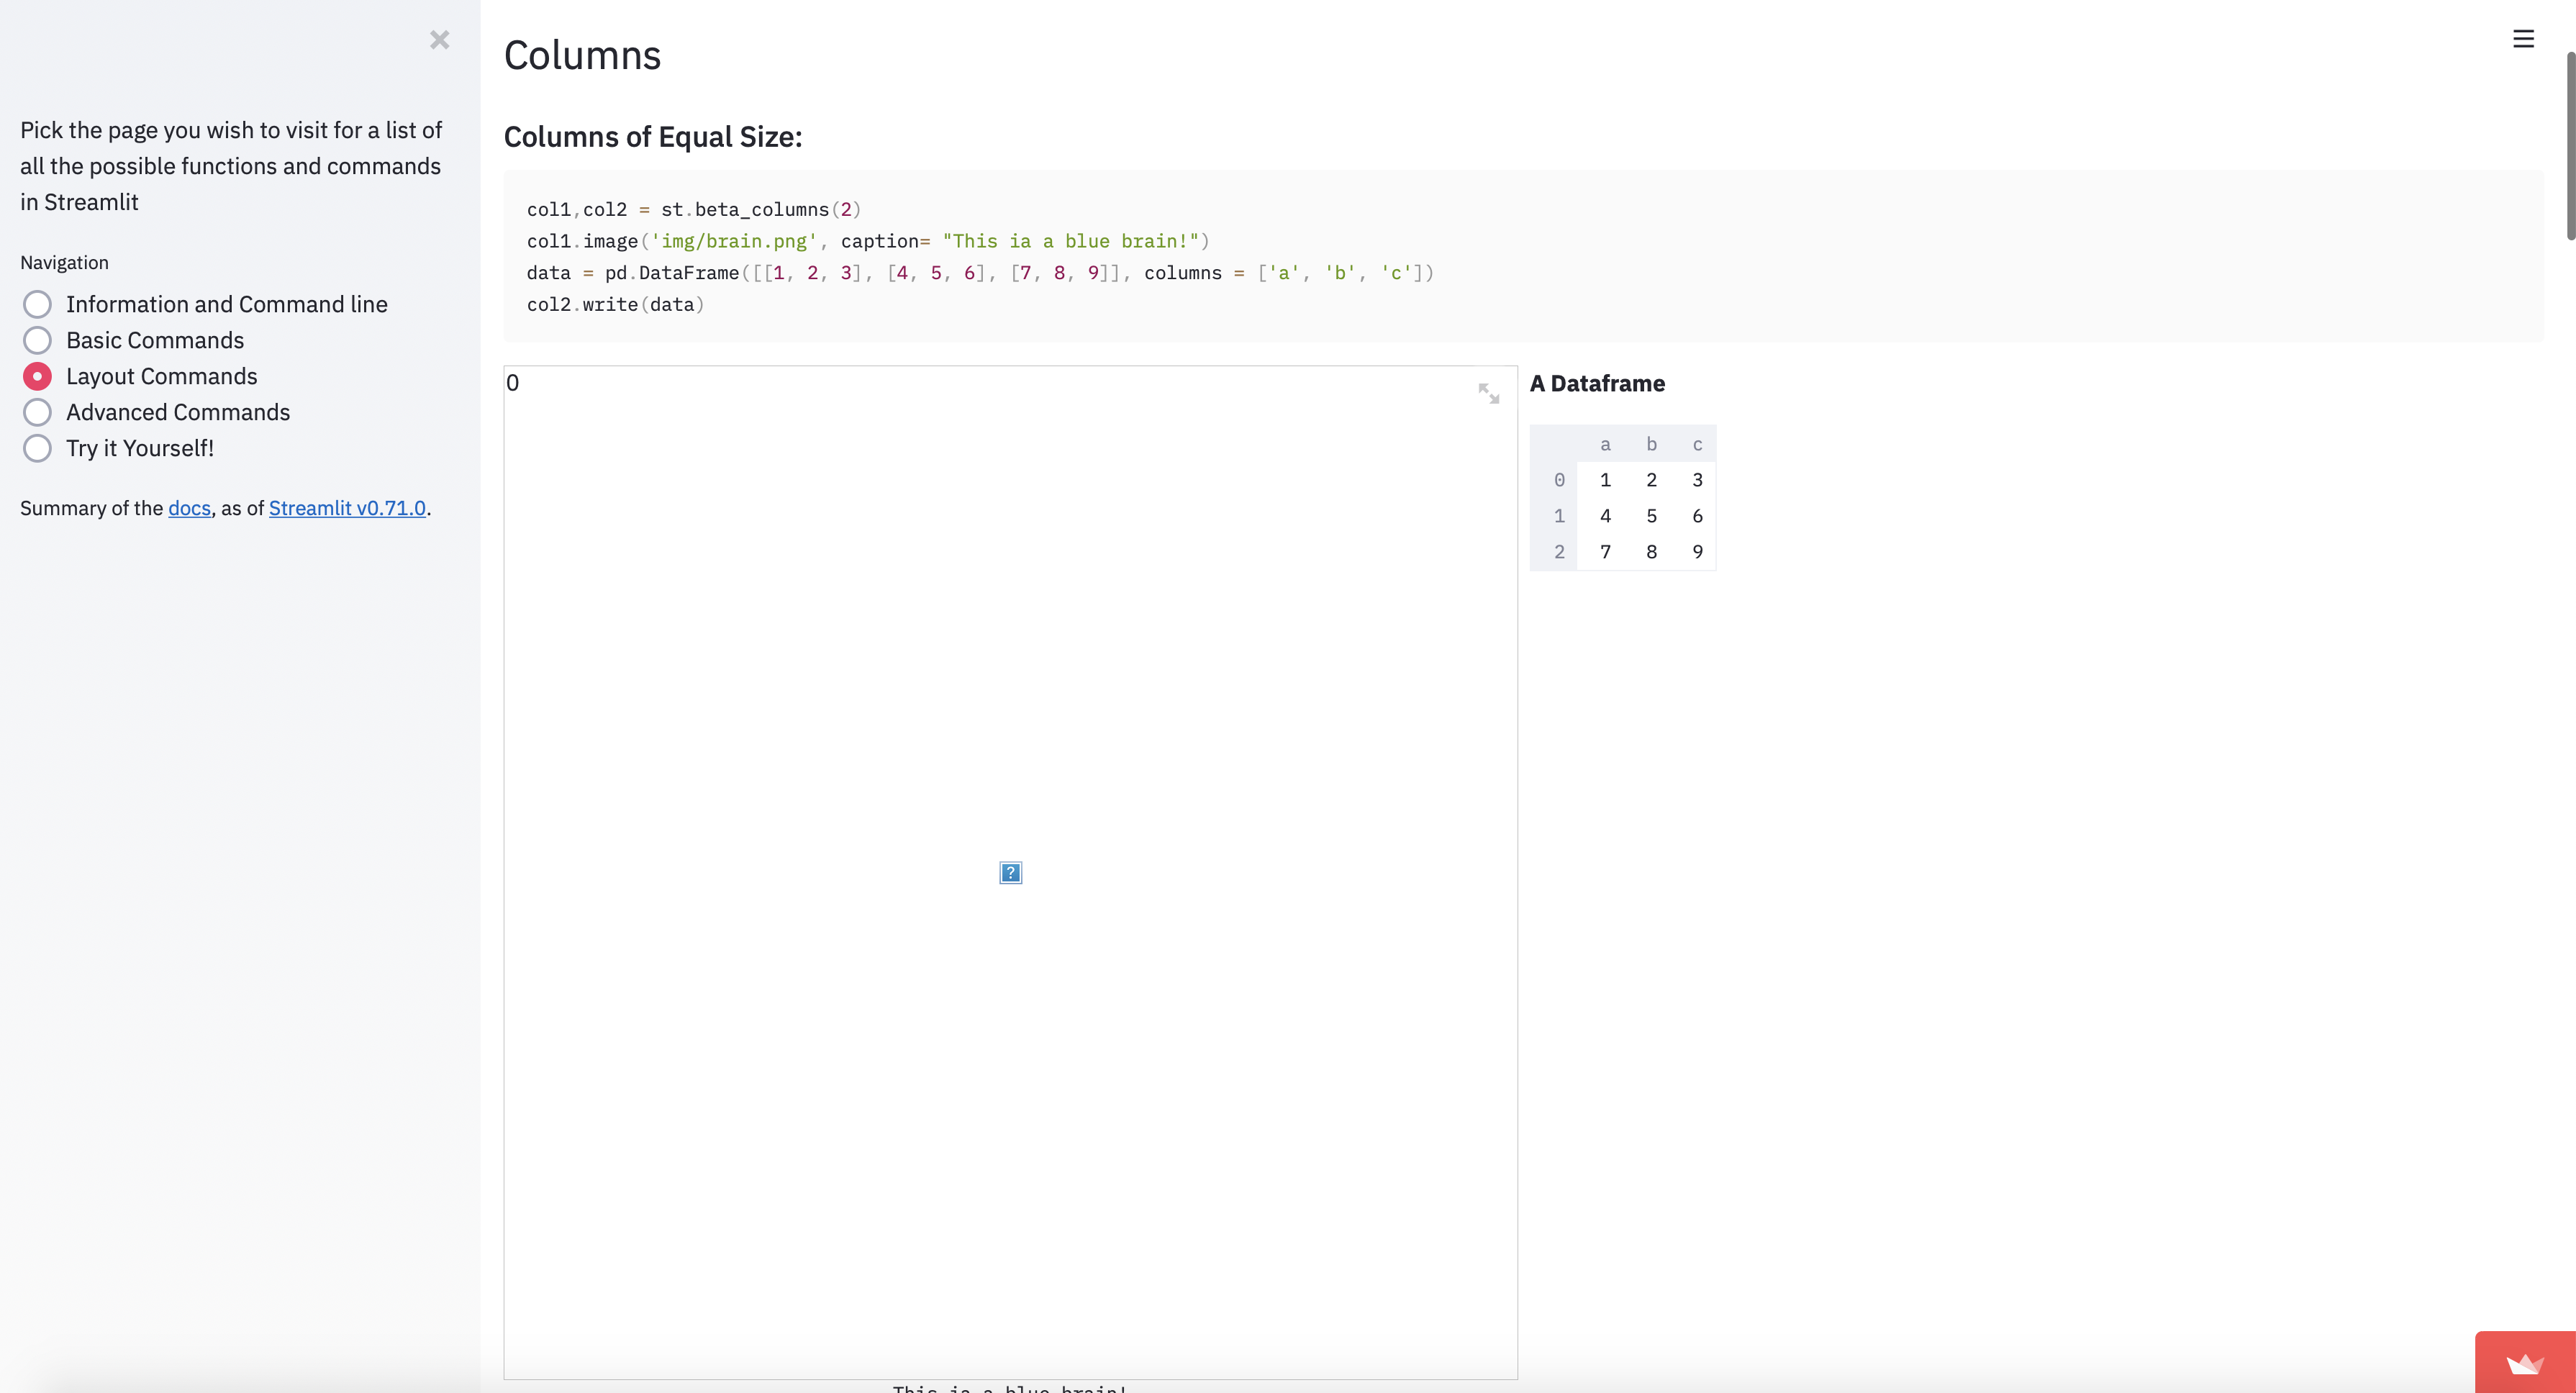The width and height of the screenshot is (2576, 1393).
Task: Expand the image to fullscreen
Action: tap(1488, 392)
